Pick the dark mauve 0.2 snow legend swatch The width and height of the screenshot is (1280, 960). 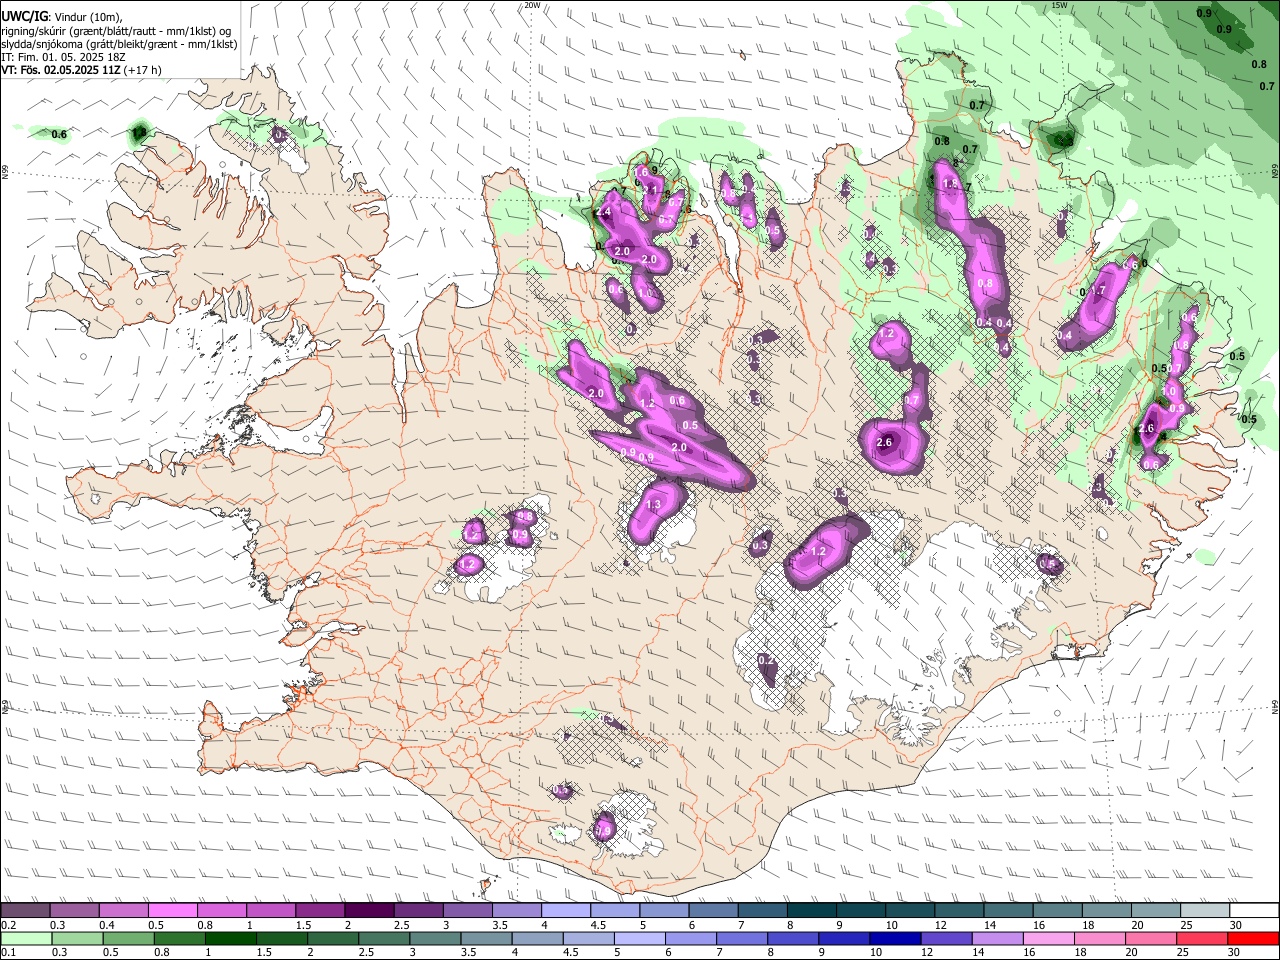[25, 910]
